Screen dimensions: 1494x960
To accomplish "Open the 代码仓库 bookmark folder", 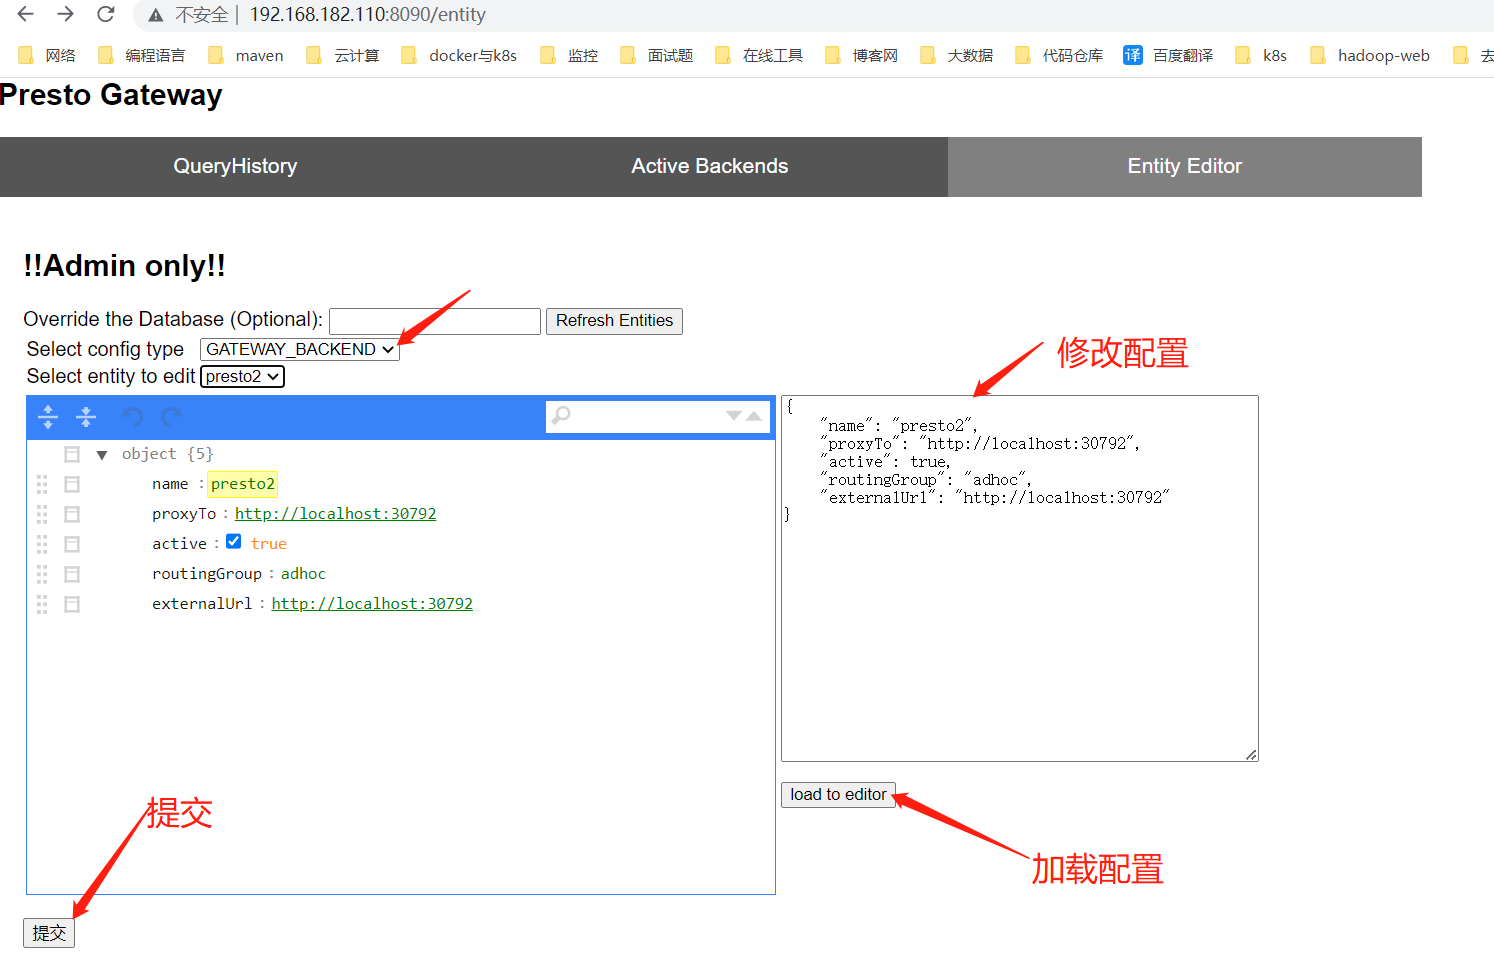I will click(x=1059, y=55).
